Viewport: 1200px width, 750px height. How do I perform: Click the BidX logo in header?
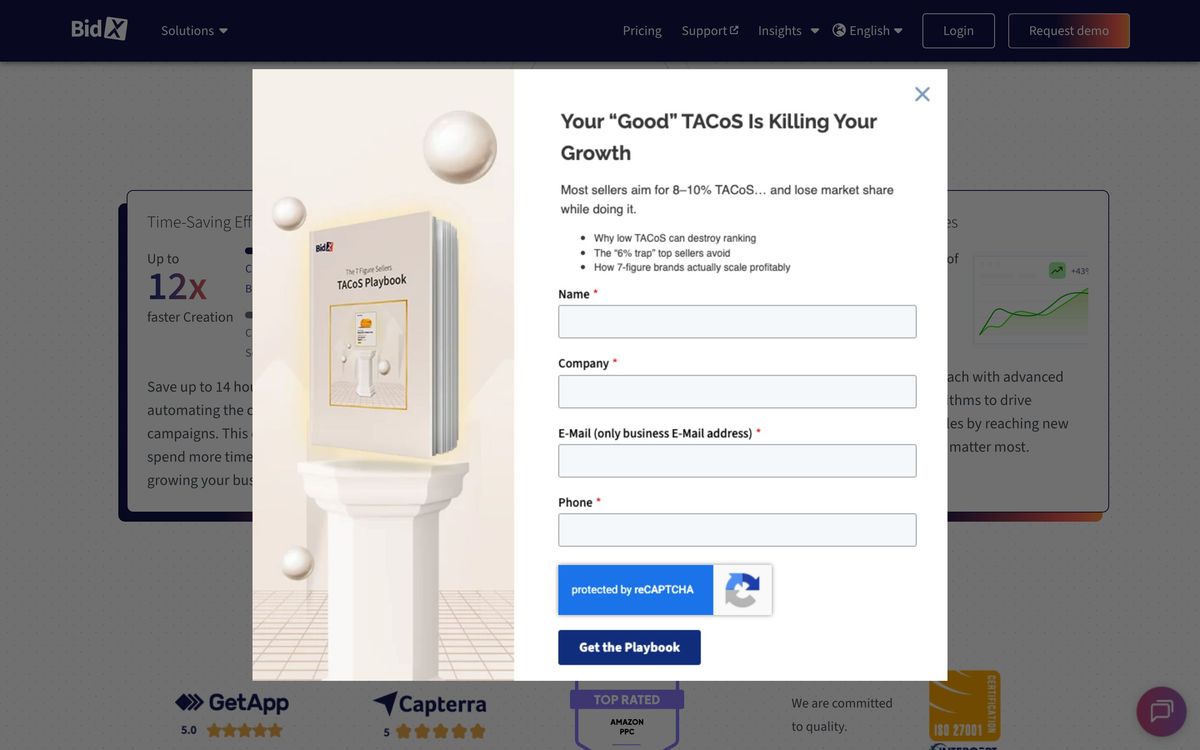pos(99,29)
